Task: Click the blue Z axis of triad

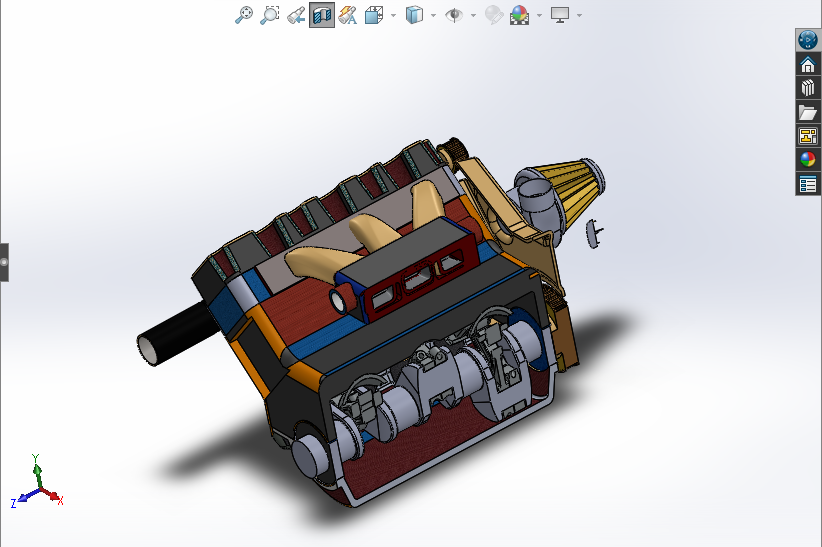Action: [x=24, y=498]
